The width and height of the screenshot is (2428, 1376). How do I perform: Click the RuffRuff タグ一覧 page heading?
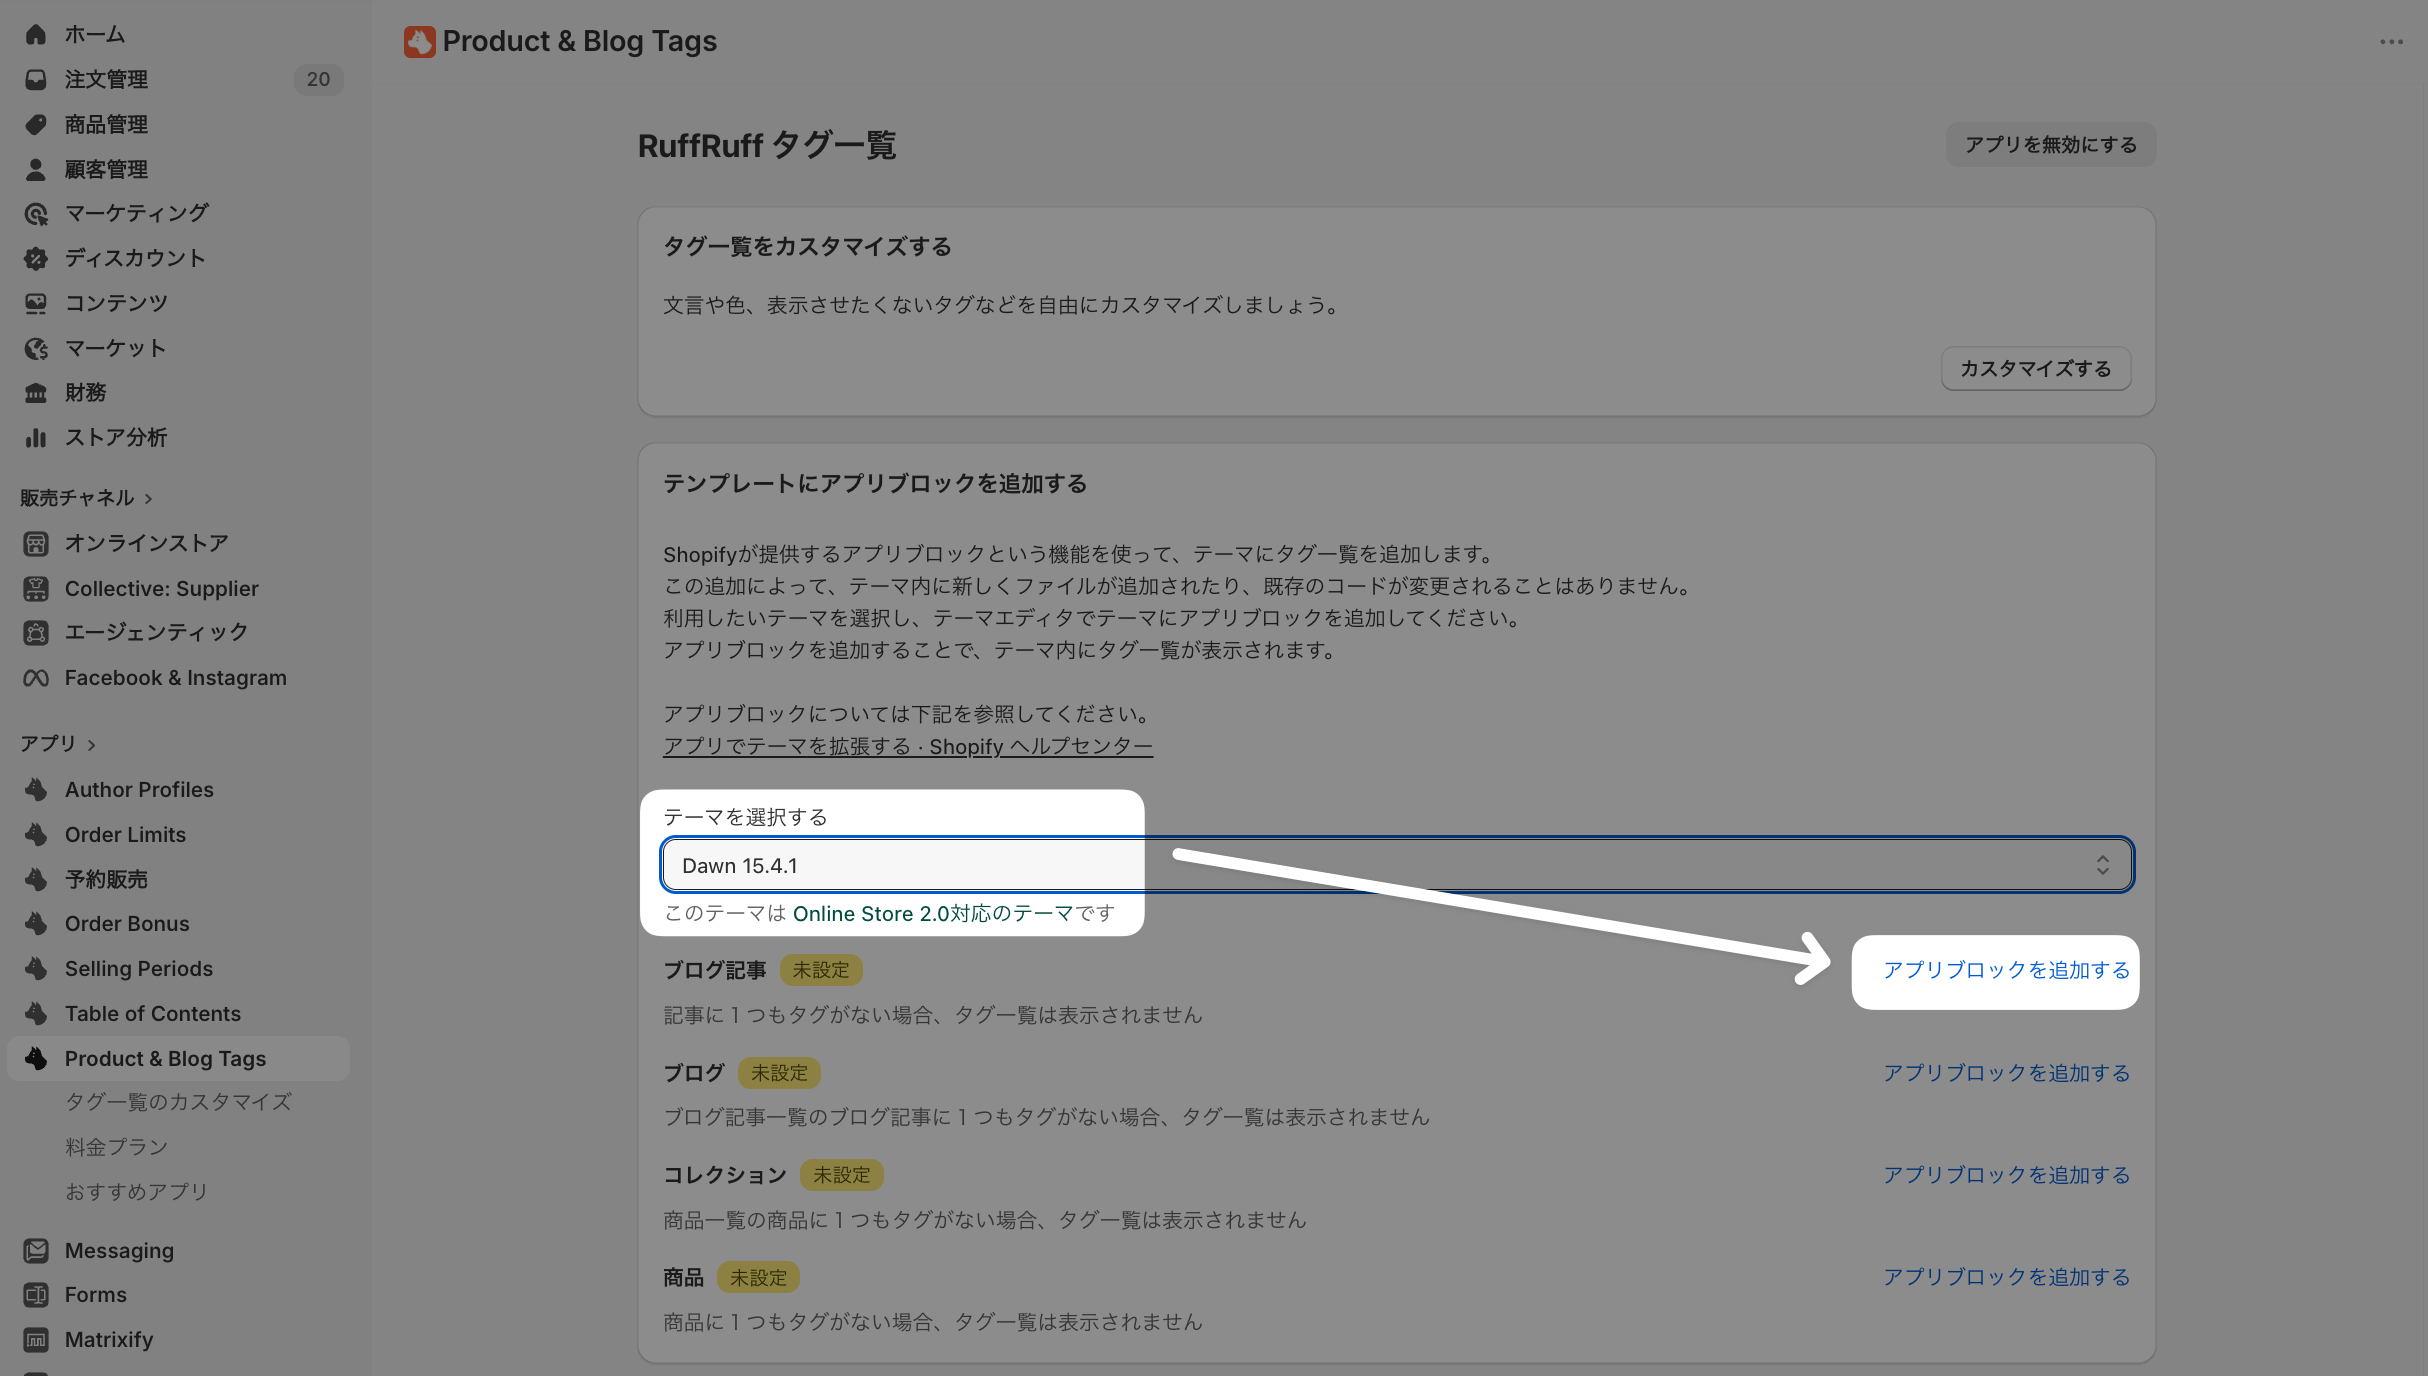point(767,146)
